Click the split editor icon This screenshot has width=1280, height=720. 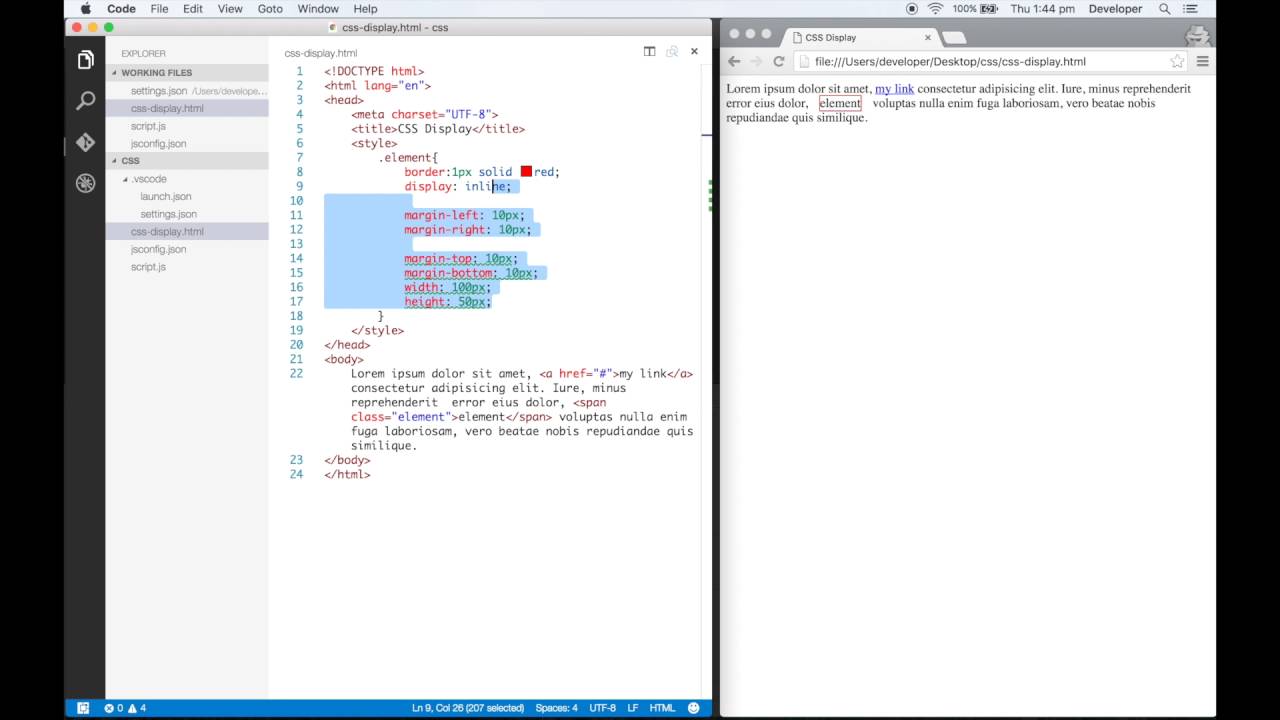coord(649,52)
